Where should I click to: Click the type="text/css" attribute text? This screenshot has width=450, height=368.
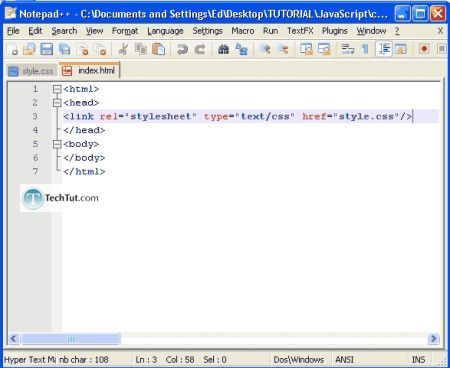tap(249, 116)
